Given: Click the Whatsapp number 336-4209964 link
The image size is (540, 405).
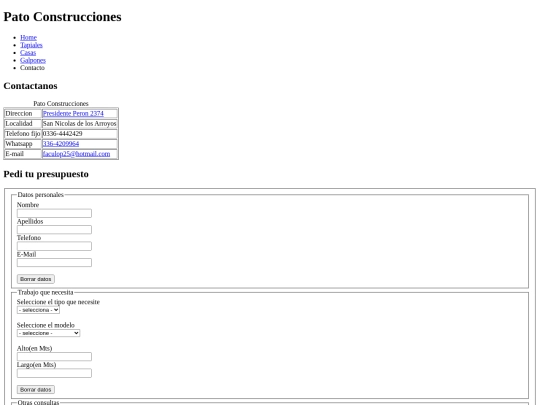Looking at the screenshot, I should coord(61,144).
